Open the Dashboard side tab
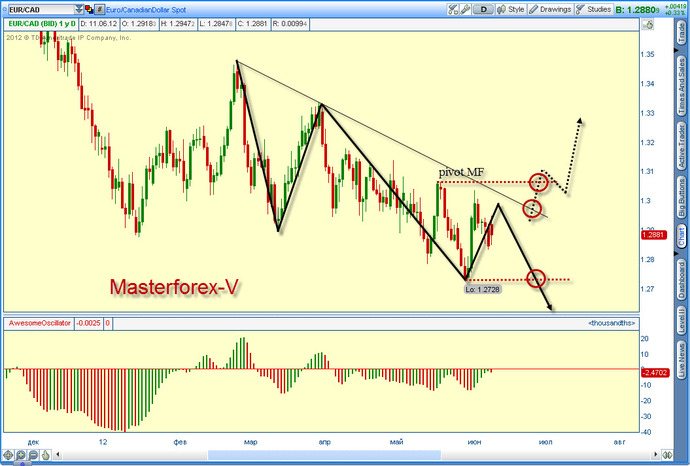The width and height of the screenshot is (690, 466). click(682, 280)
